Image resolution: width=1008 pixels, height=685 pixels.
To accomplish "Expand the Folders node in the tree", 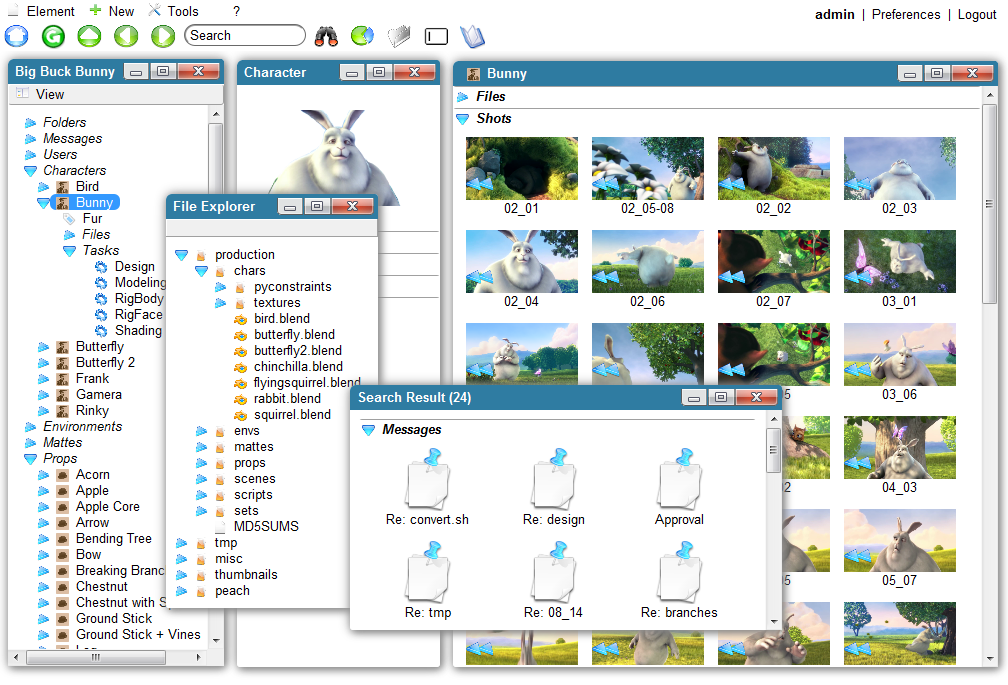I will (30, 123).
